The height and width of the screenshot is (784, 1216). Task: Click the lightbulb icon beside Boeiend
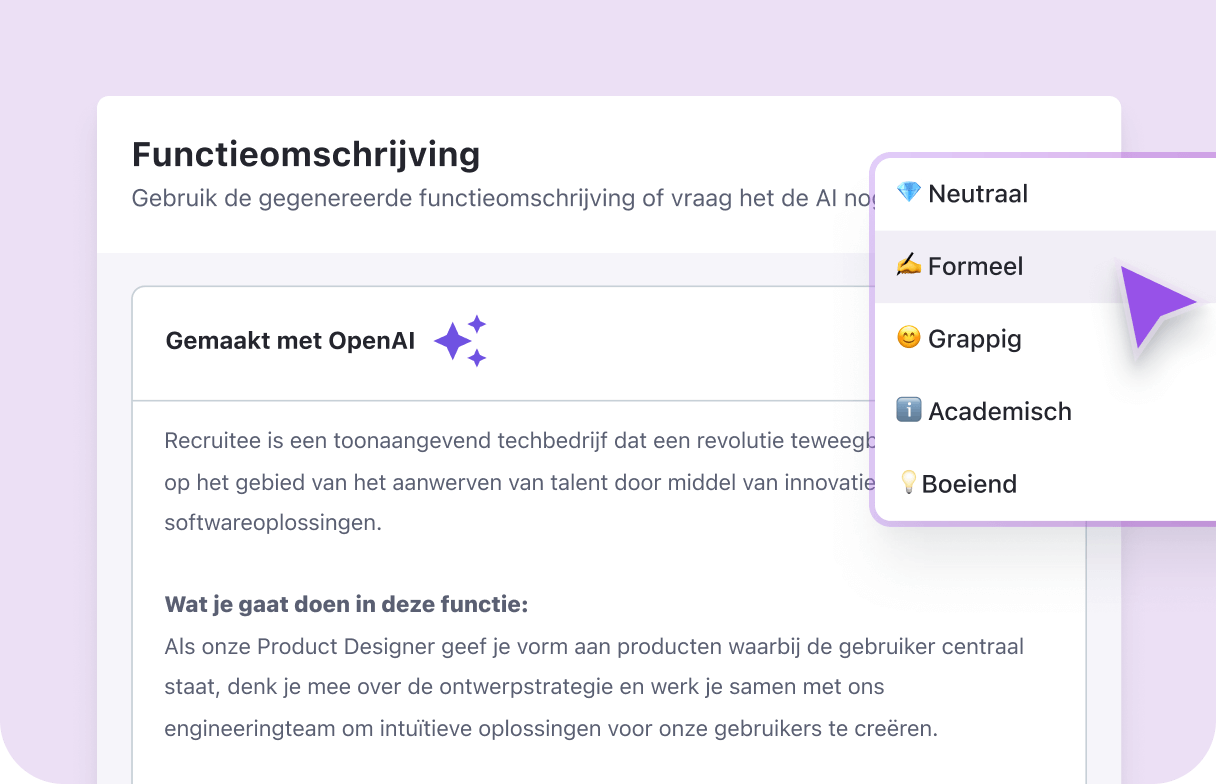(x=907, y=483)
